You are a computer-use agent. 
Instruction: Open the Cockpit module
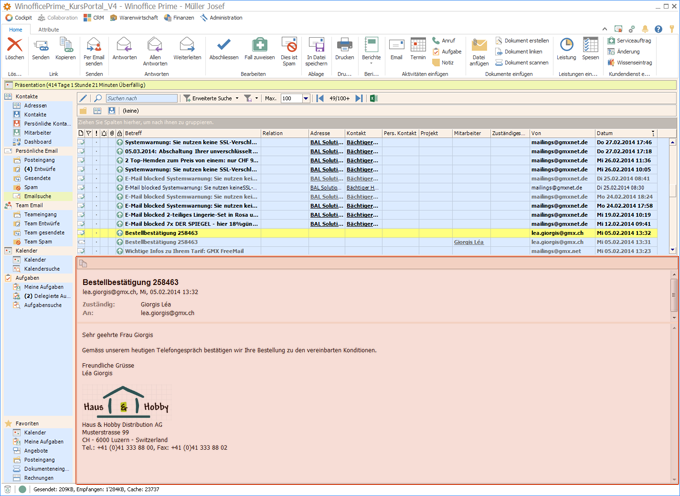pos(19,18)
